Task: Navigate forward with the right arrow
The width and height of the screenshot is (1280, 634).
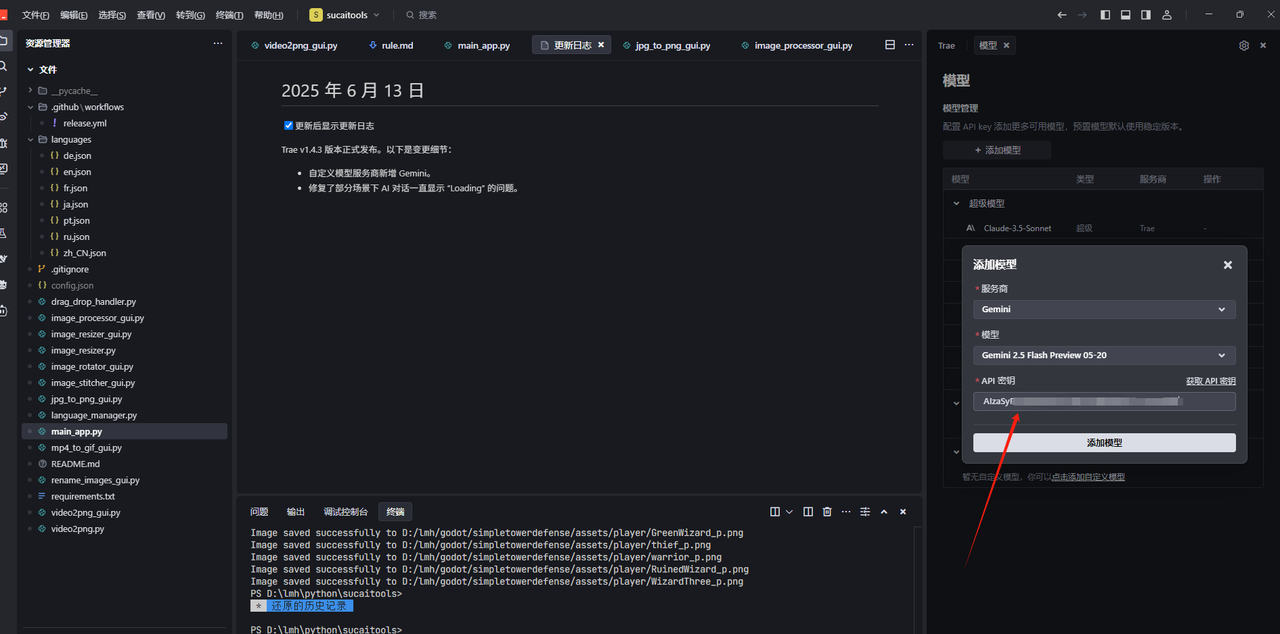Action: click(1082, 15)
